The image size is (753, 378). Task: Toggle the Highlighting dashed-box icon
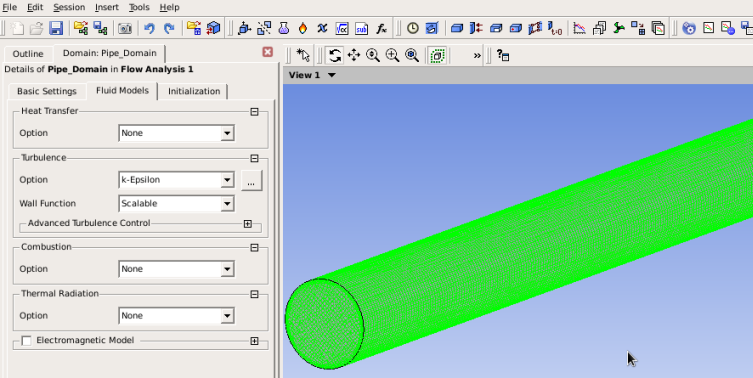(x=437, y=56)
